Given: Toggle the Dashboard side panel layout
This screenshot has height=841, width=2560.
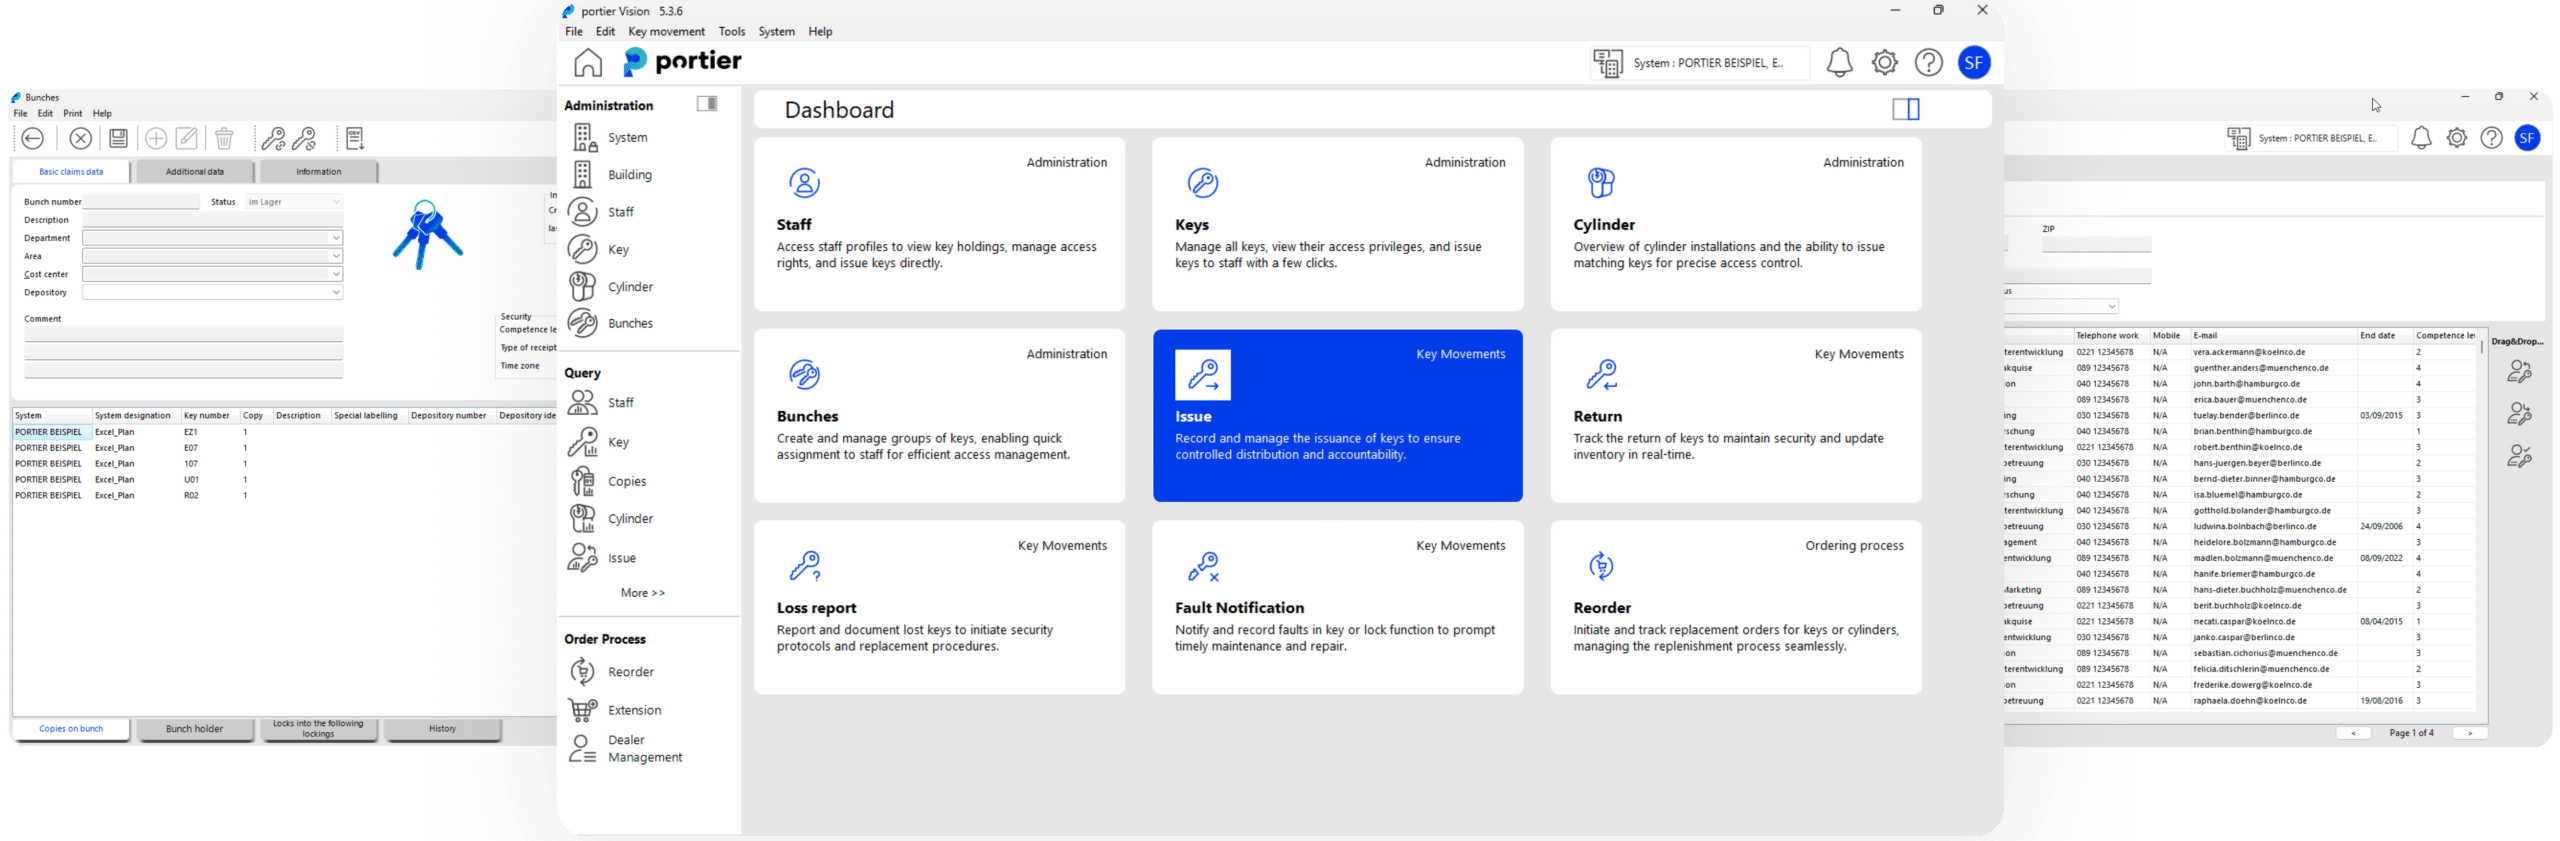Looking at the screenshot, I should [1906, 109].
